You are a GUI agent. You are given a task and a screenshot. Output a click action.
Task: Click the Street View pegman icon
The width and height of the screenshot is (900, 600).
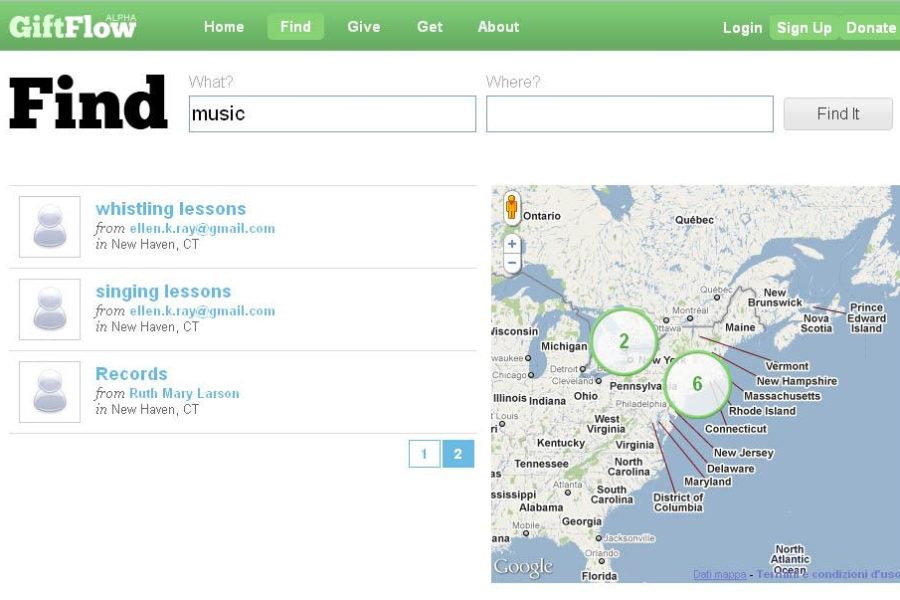512,207
